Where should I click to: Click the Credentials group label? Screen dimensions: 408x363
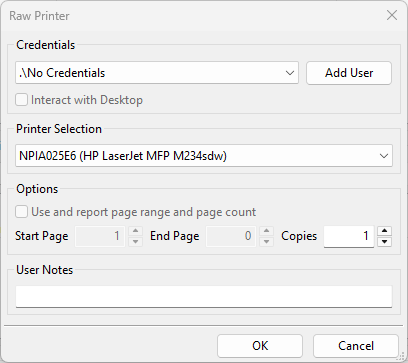[x=46, y=45]
